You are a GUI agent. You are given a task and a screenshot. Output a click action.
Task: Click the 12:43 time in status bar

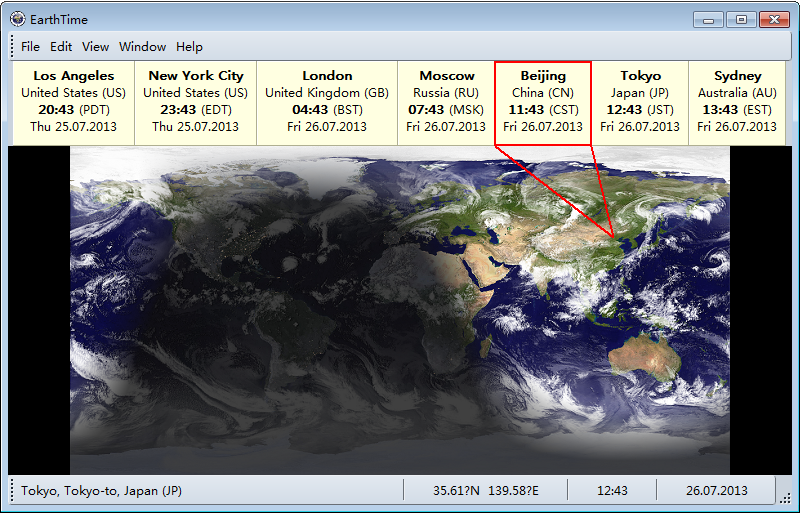(x=612, y=491)
